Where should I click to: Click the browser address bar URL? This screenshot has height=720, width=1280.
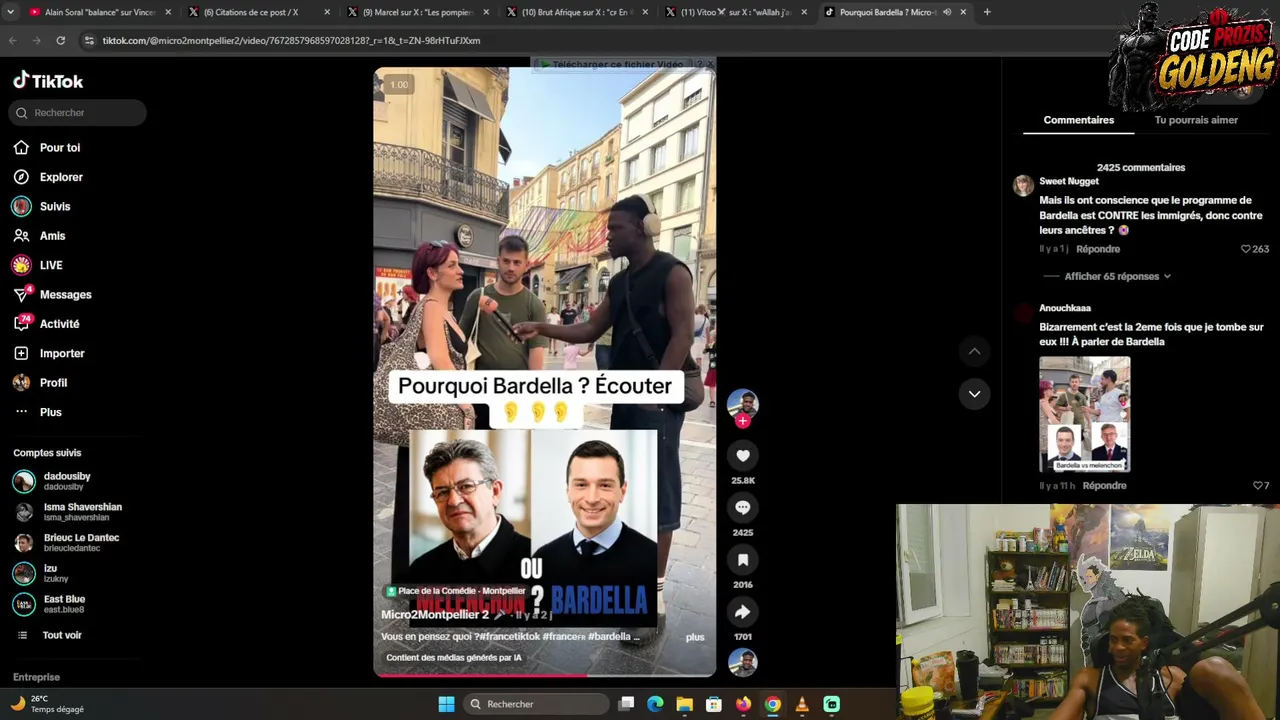pyautogui.click(x=291, y=41)
